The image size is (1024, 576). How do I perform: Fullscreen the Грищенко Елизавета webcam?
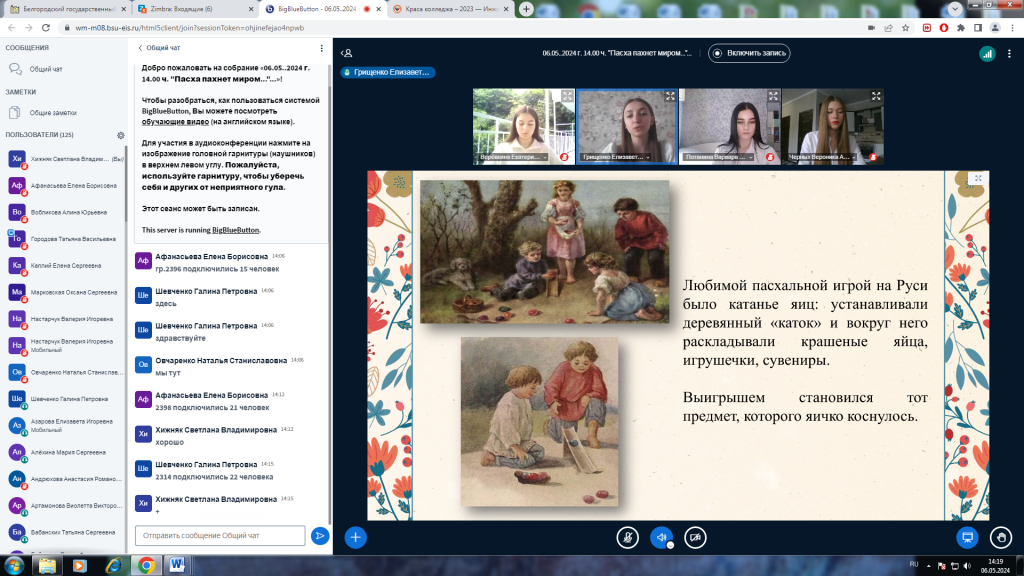click(x=670, y=96)
